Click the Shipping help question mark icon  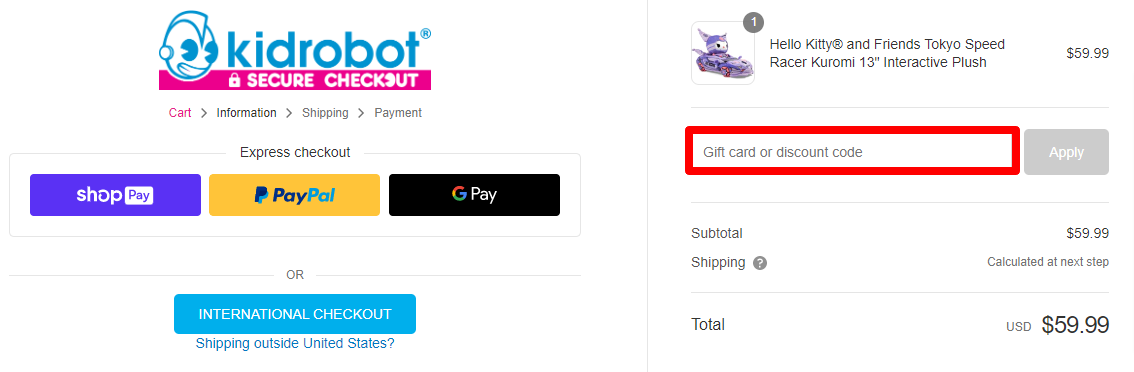[x=759, y=263]
